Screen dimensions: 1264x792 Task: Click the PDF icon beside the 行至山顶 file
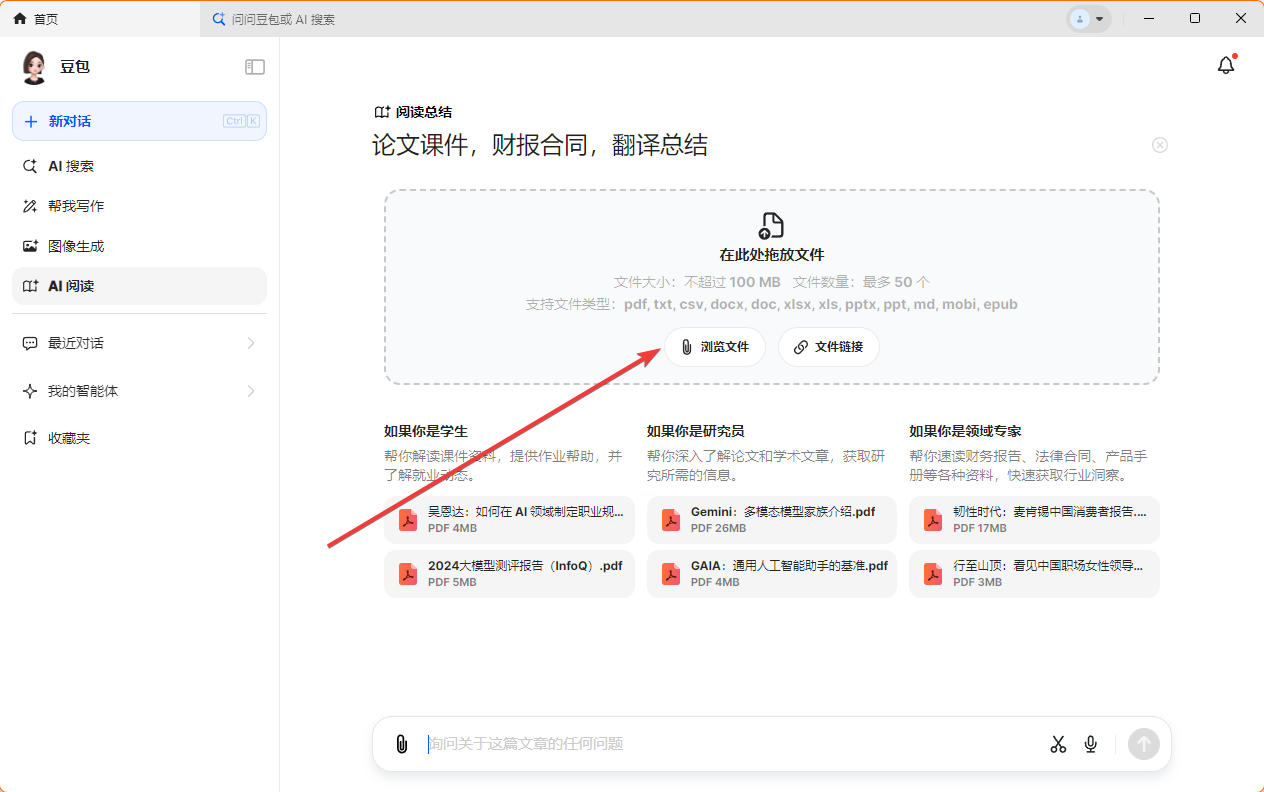(932, 574)
